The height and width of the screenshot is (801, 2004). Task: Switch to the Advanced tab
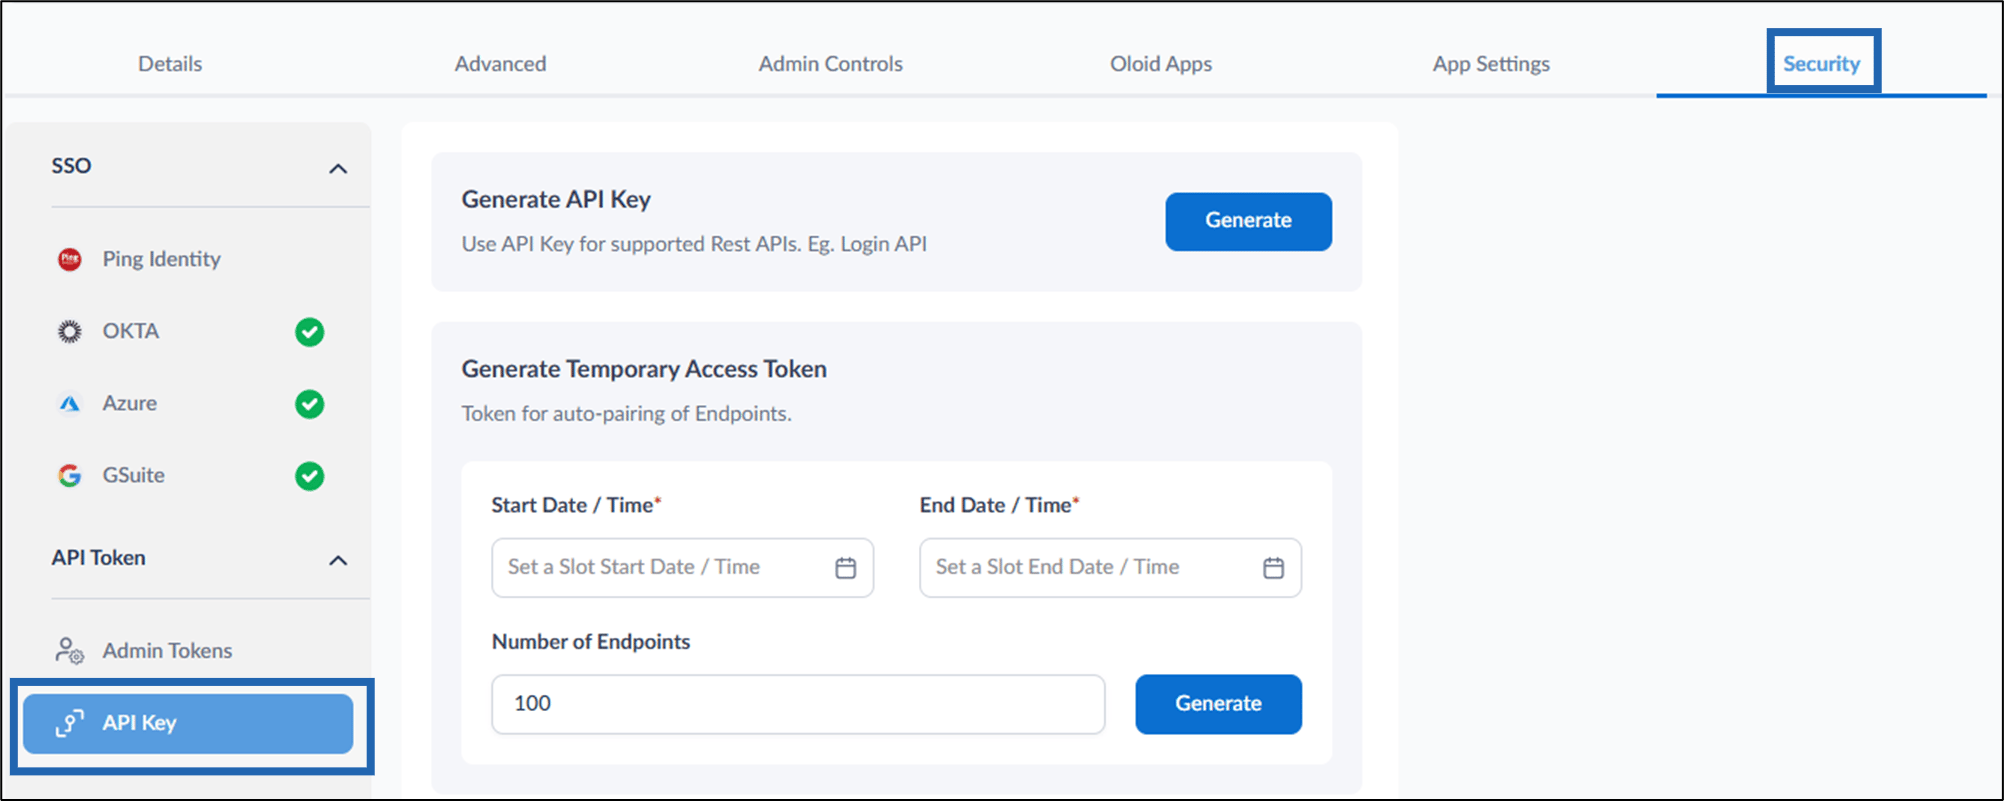[500, 64]
